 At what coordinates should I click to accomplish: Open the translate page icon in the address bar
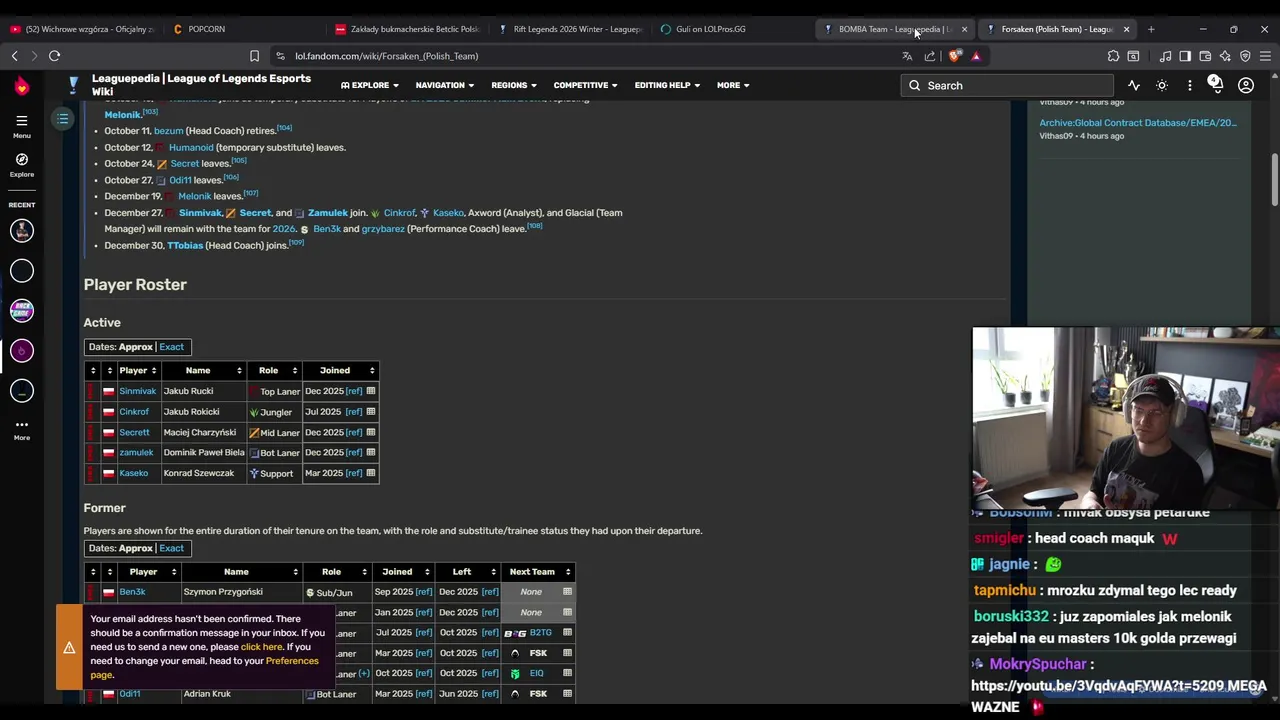click(907, 56)
